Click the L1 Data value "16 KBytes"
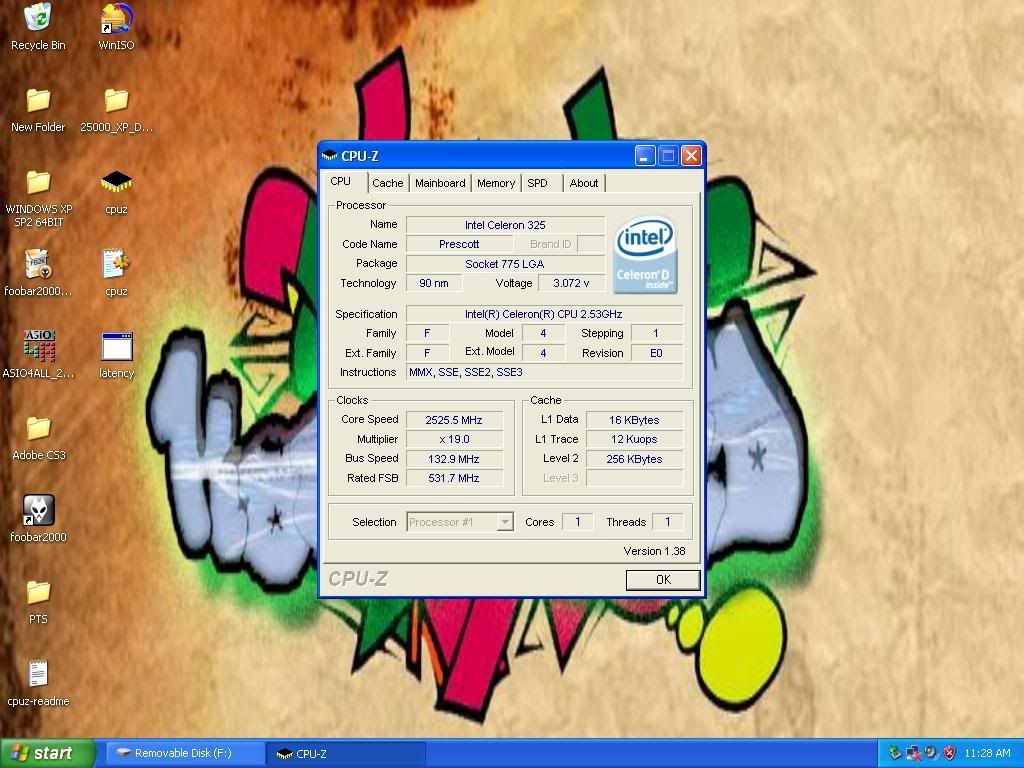 (634, 420)
